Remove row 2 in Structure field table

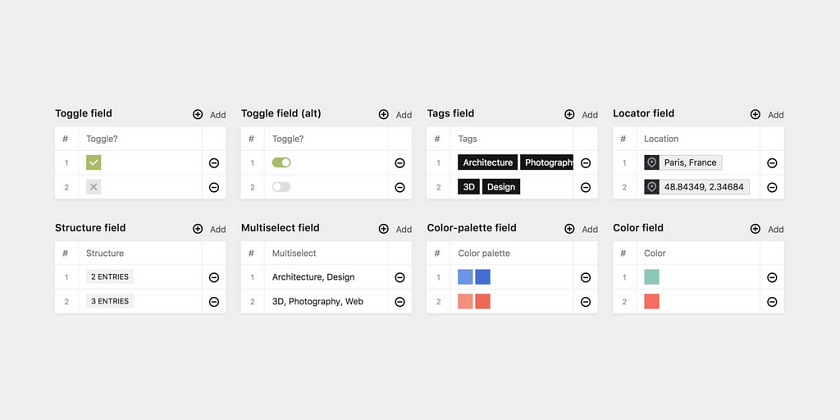pos(214,302)
